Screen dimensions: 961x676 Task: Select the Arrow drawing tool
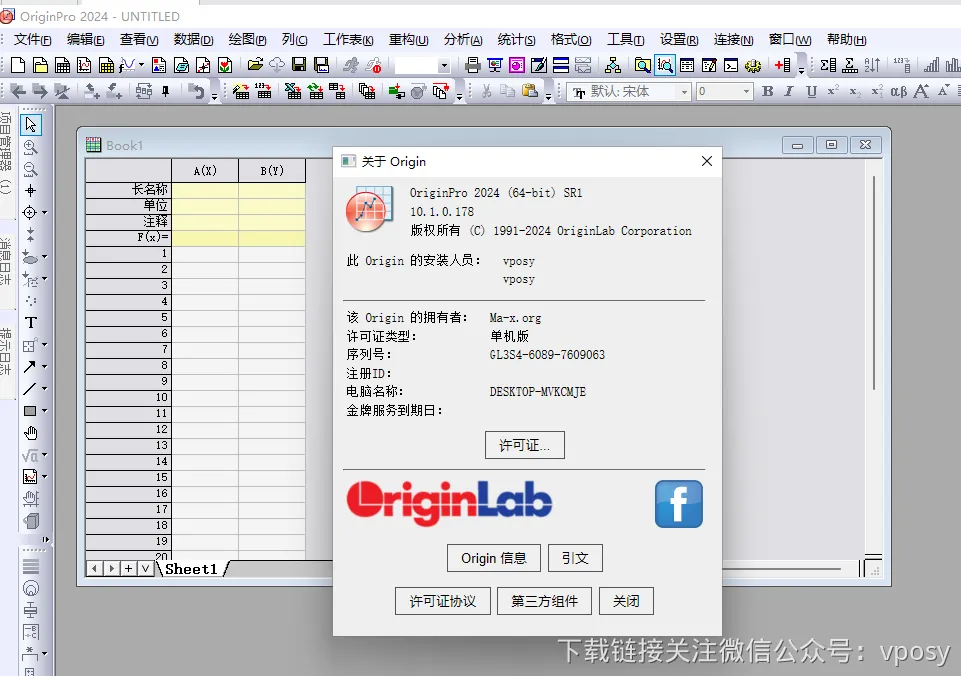(29, 366)
